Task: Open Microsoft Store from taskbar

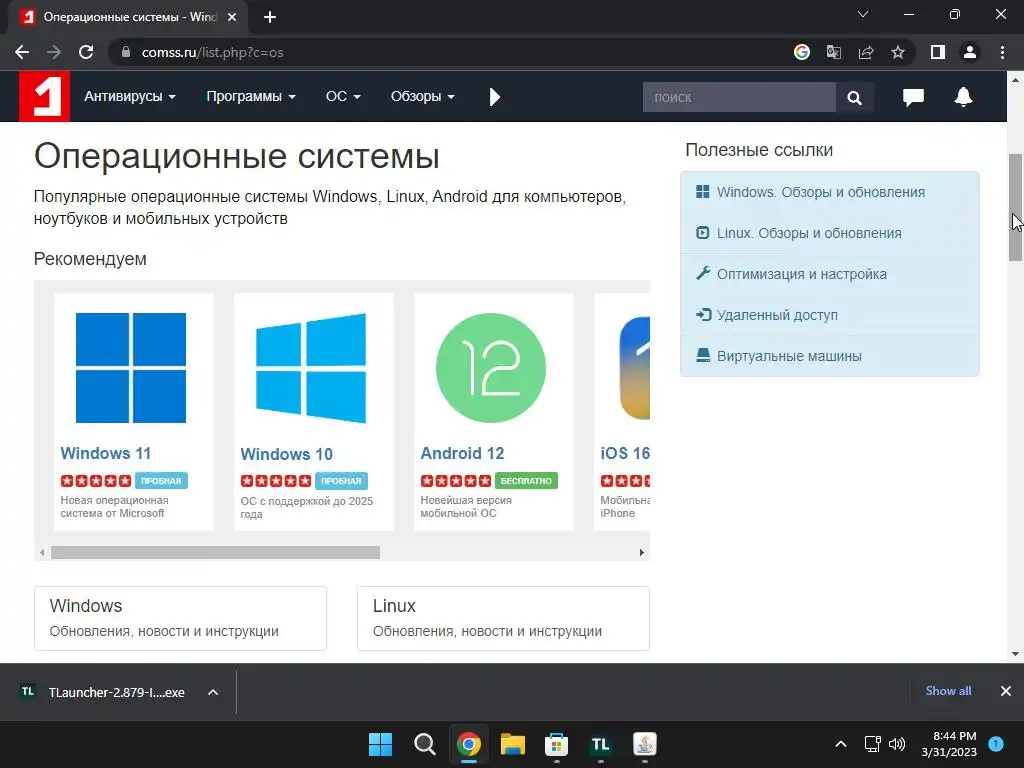Action: (x=556, y=744)
